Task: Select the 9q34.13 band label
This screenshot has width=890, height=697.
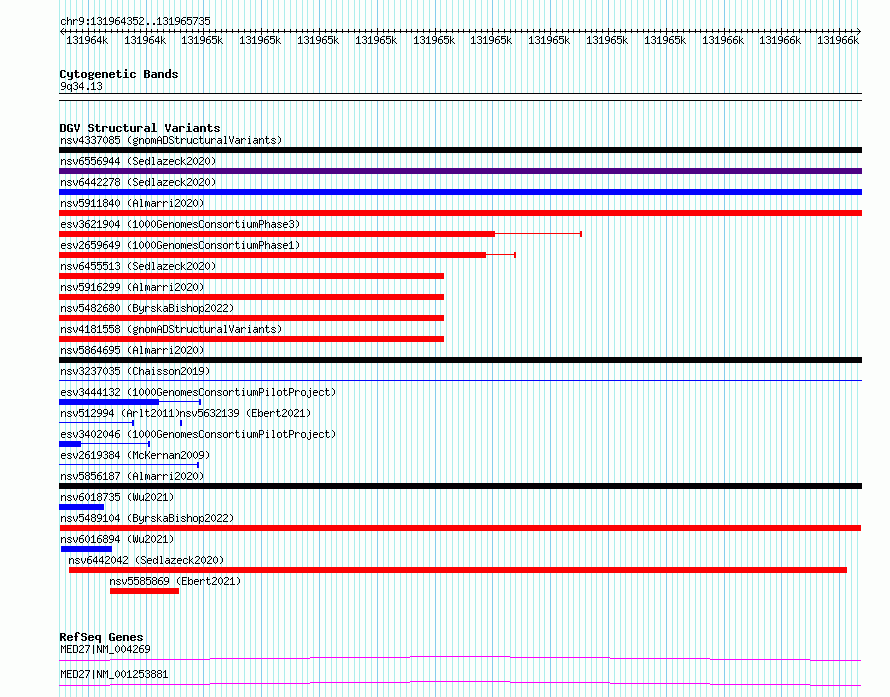Action: (x=81, y=86)
